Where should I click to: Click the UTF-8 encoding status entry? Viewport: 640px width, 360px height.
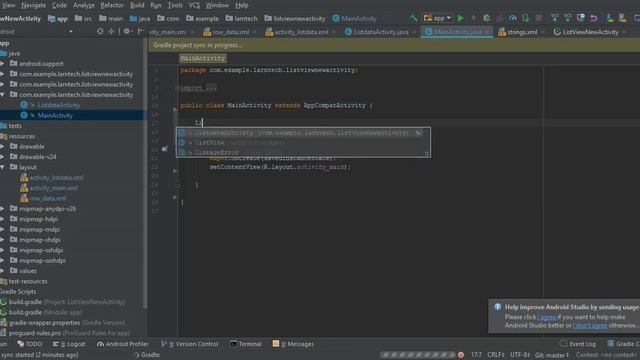tap(520, 355)
